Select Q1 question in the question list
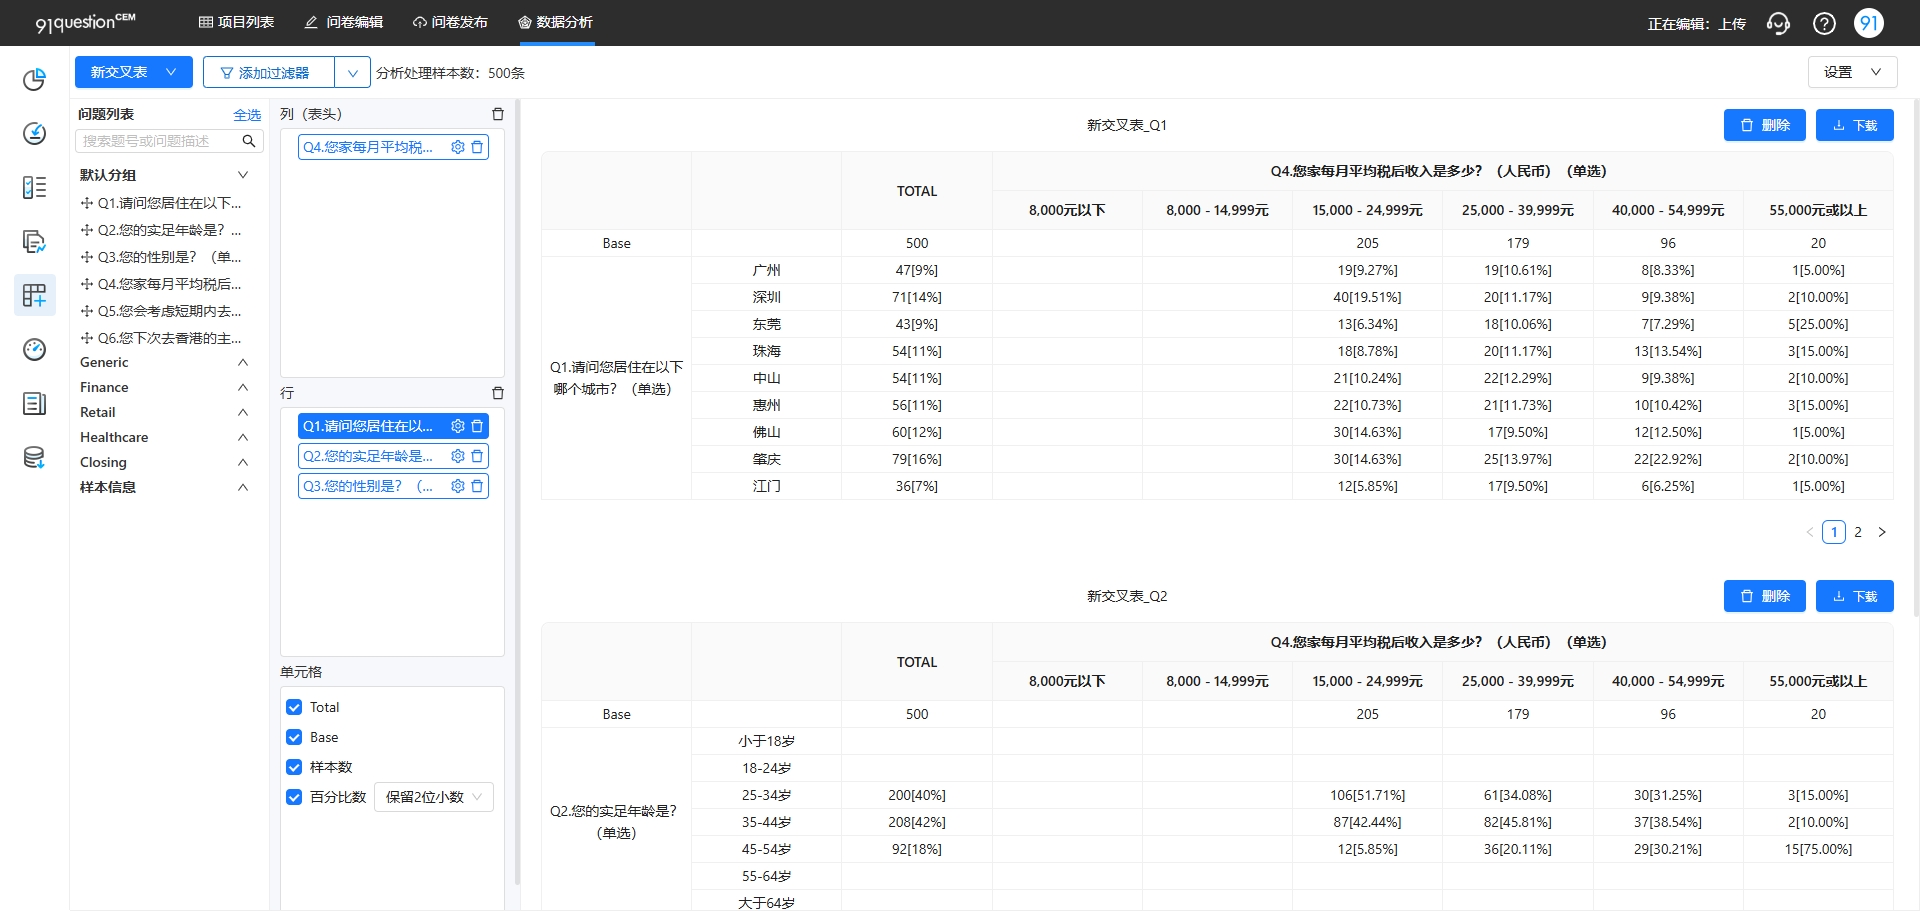This screenshot has width=1920, height=911. [162, 203]
